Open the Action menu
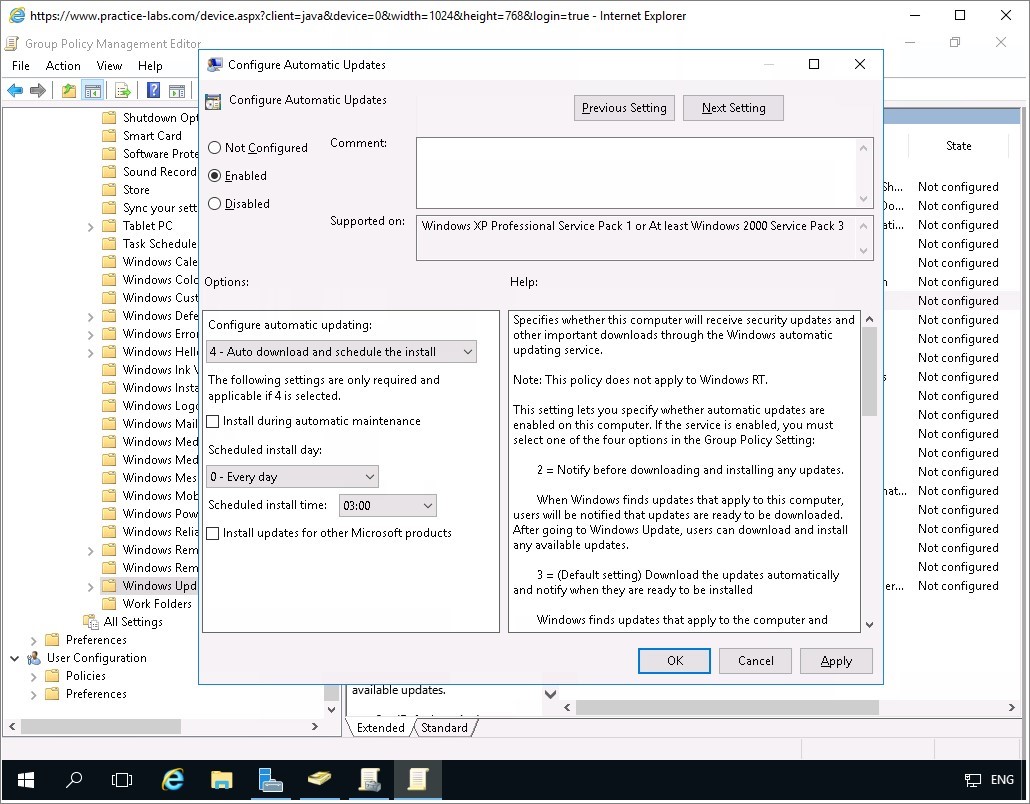The image size is (1030, 804). pos(63,66)
